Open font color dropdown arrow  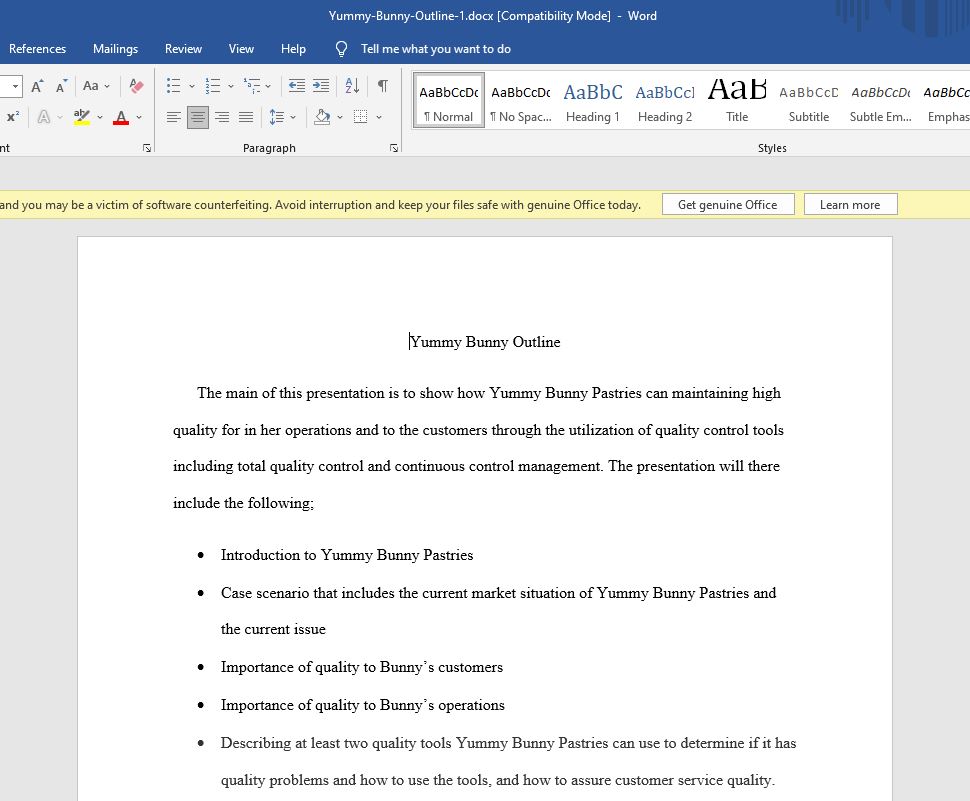point(139,117)
